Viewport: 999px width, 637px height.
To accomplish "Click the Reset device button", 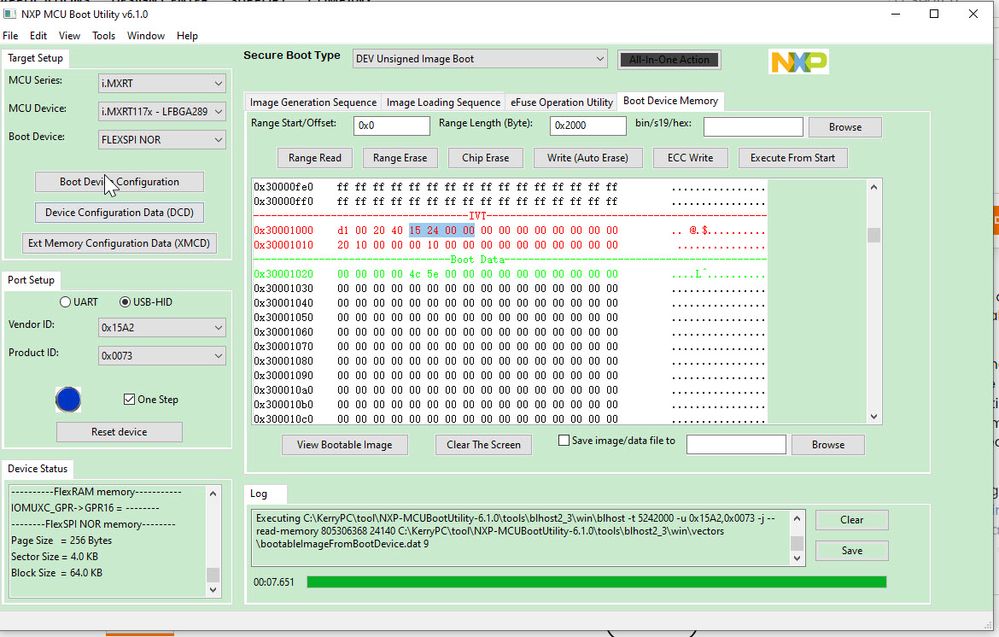I will 119,432.
